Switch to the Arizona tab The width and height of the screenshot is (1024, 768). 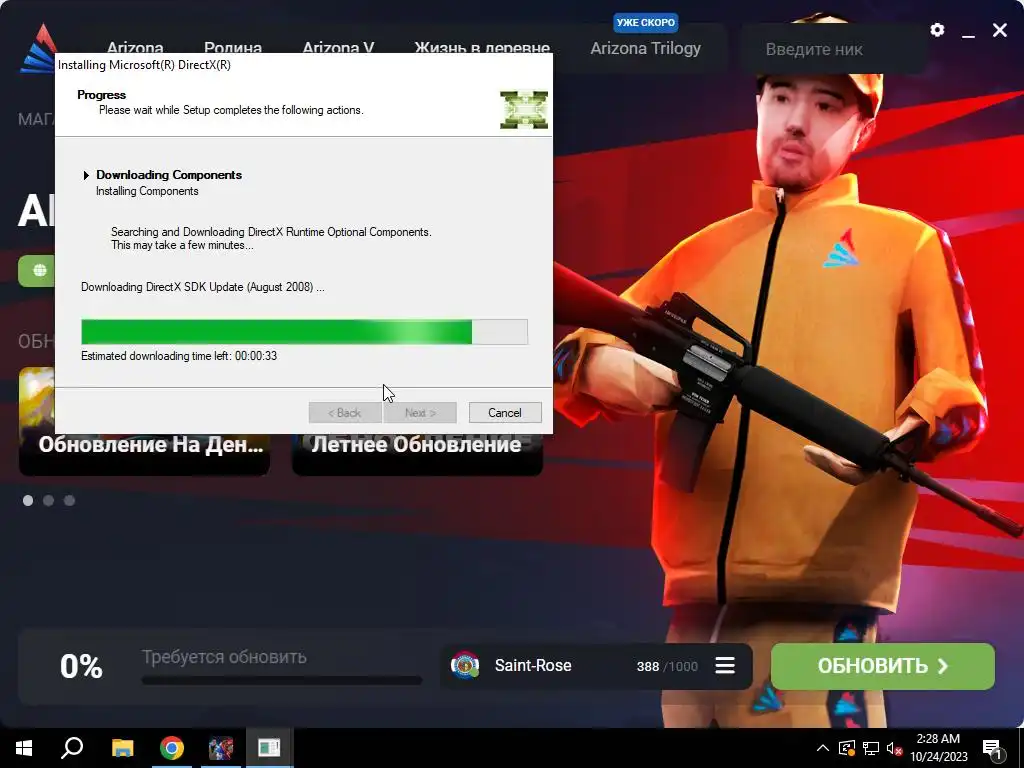135,48
